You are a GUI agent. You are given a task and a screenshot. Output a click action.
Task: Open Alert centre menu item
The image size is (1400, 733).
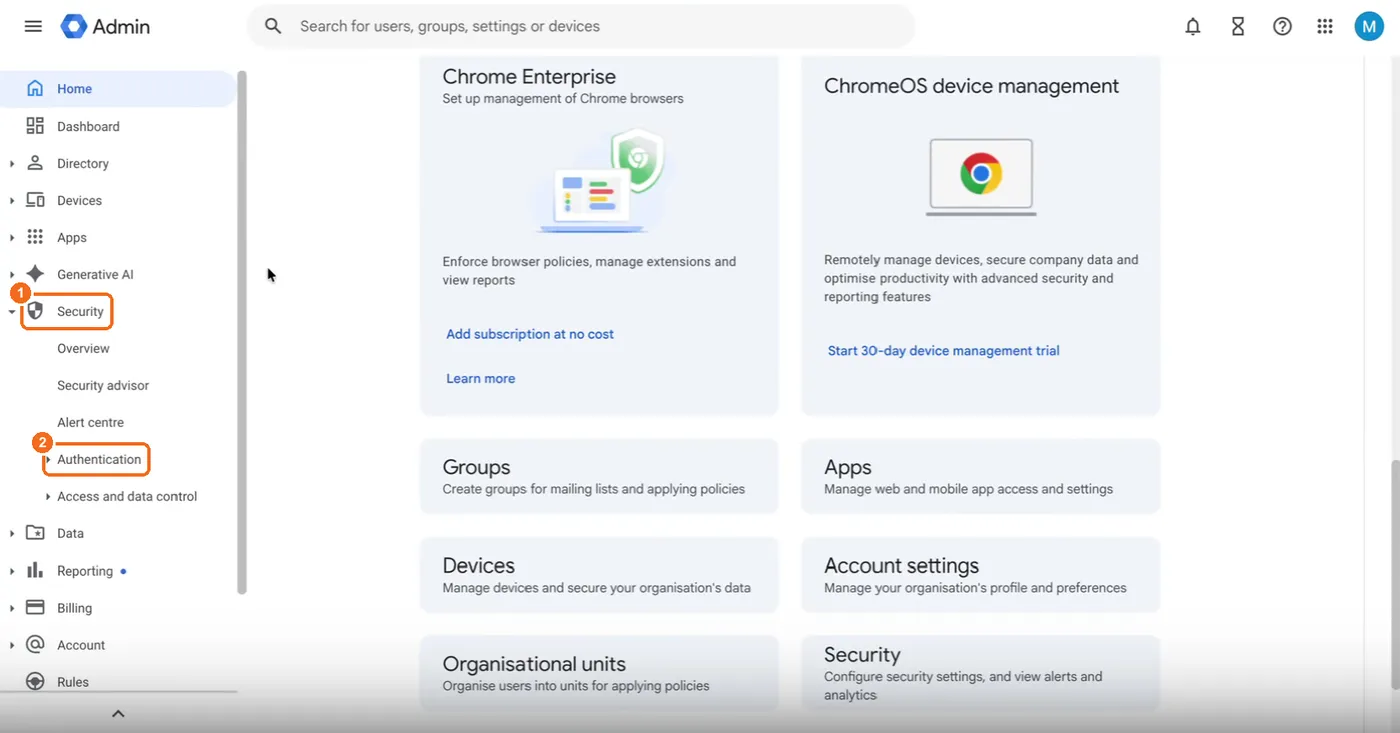pos(90,423)
